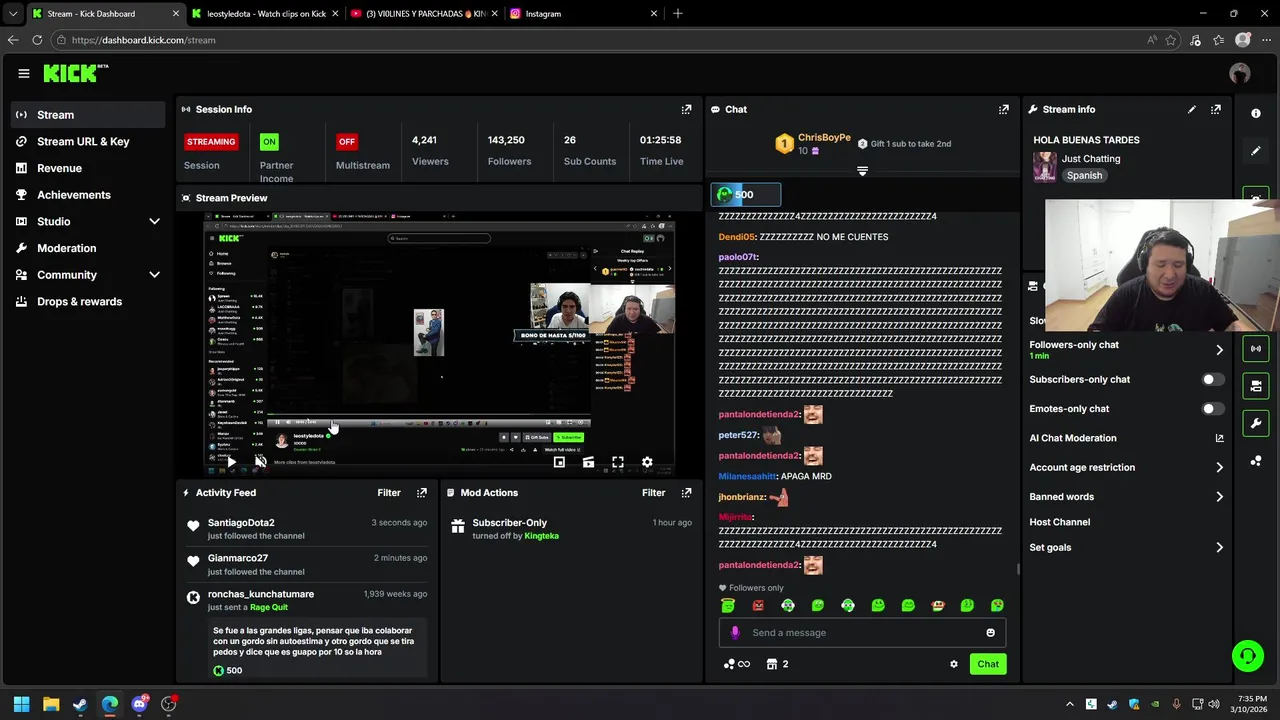The image size is (1280, 720).
Task: Click the Spanish language tag
Action: click(1084, 176)
